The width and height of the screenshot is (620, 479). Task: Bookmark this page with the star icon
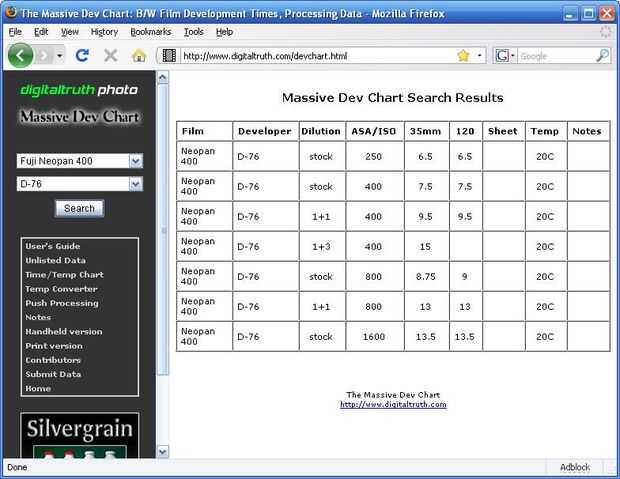(463, 56)
